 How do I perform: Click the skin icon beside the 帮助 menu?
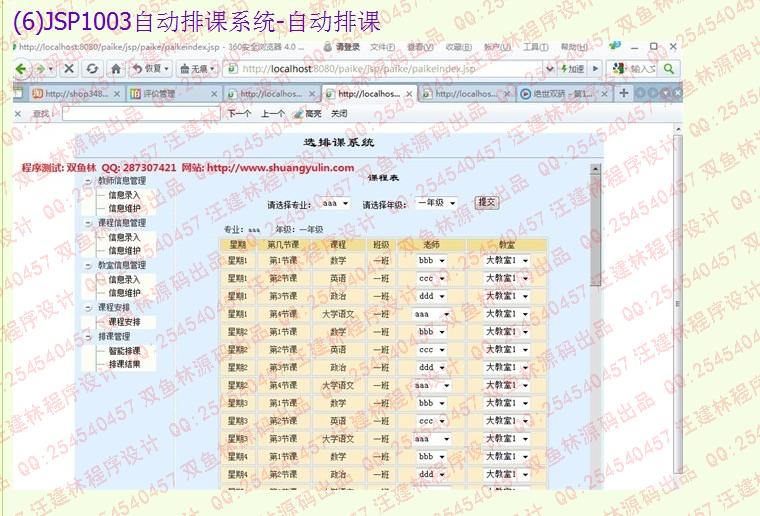pos(615,46)
